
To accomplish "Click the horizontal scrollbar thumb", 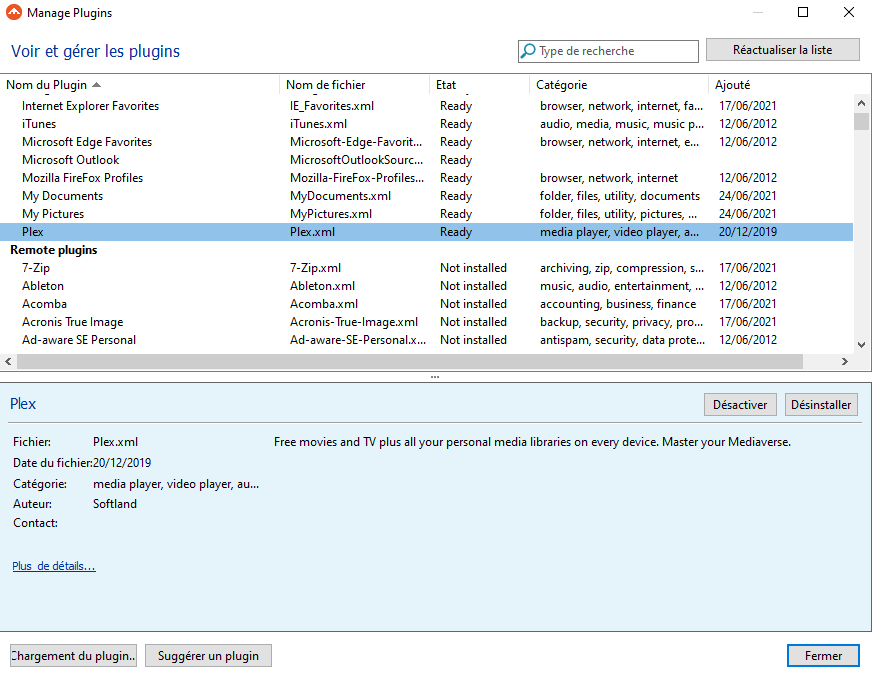I will pyautogui.click(x=410, y=361).
